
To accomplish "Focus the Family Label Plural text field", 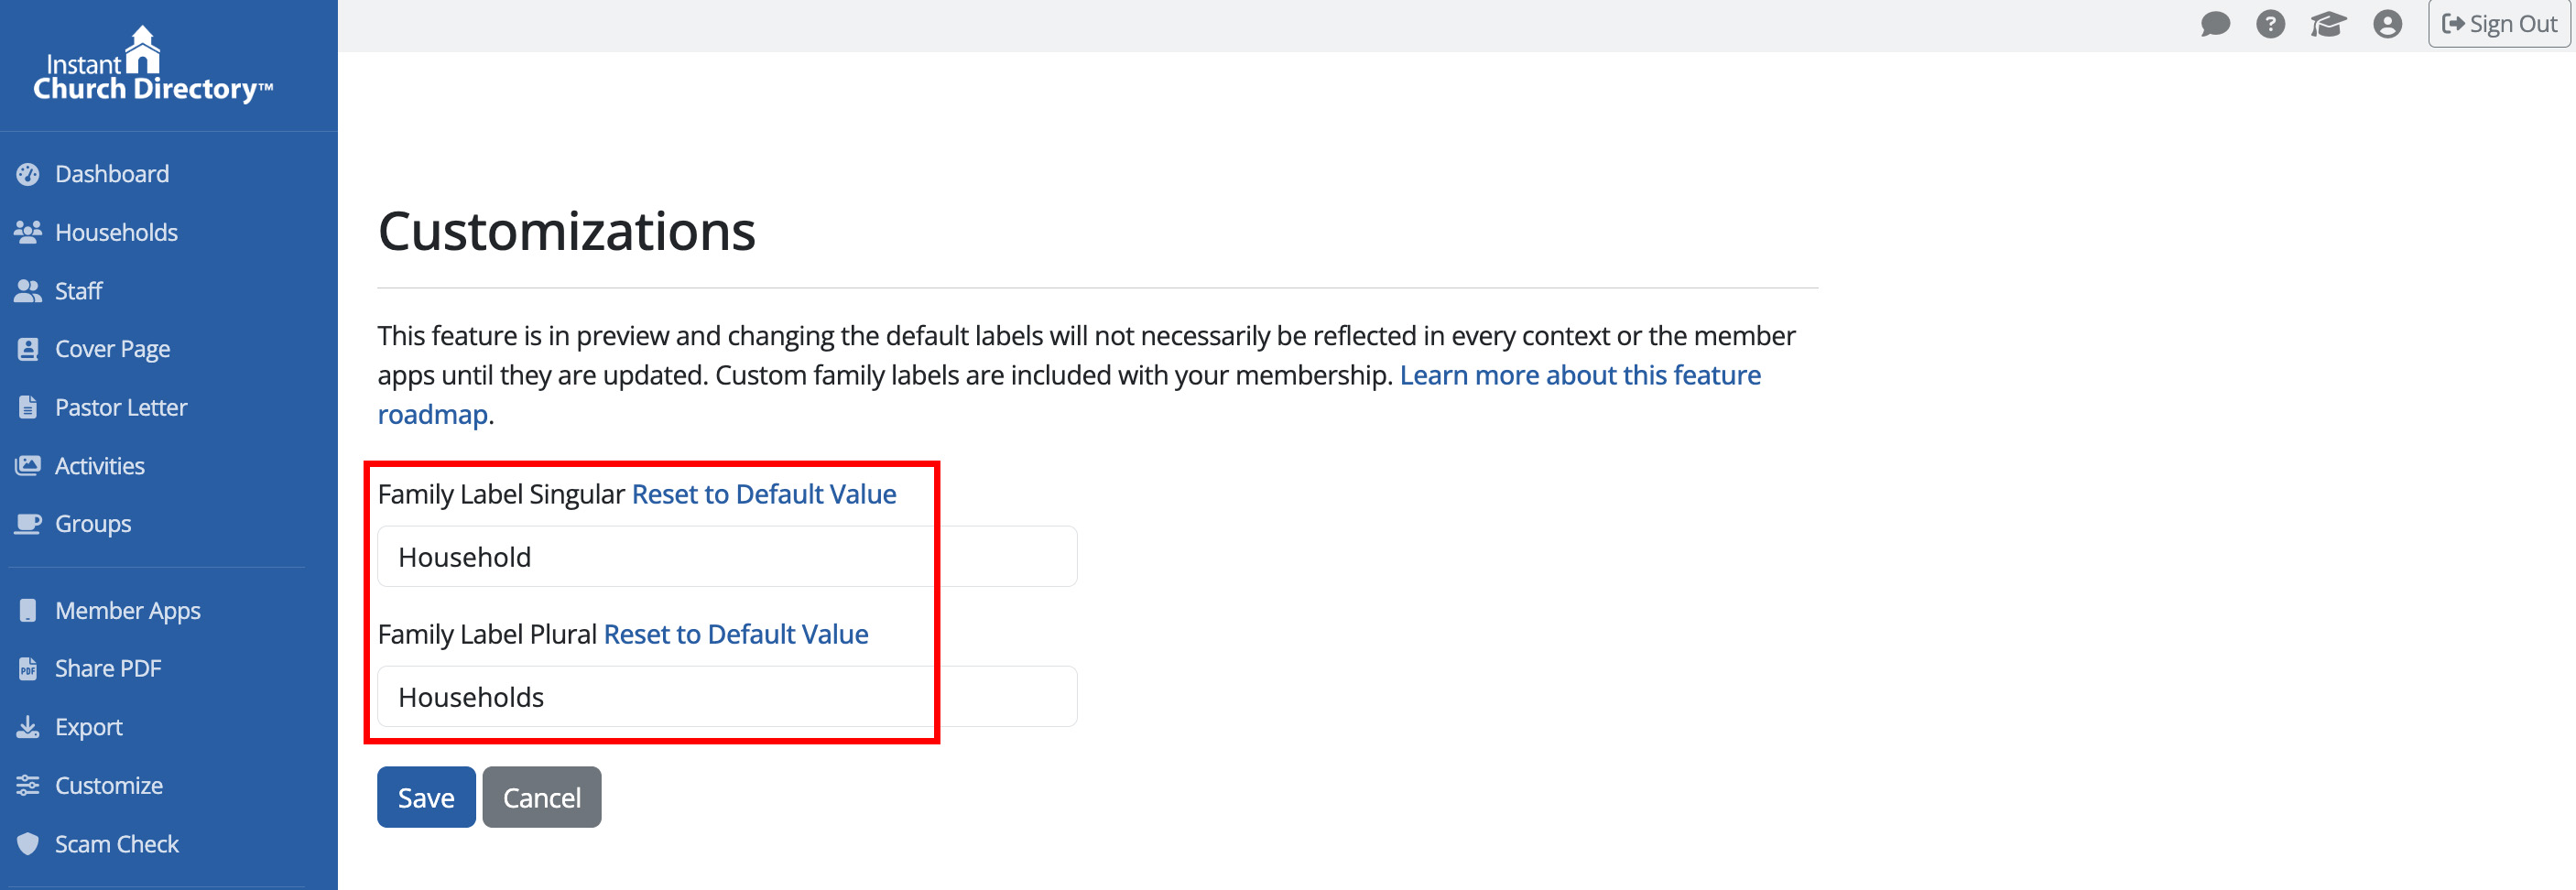I will click(x=726, y=697).
